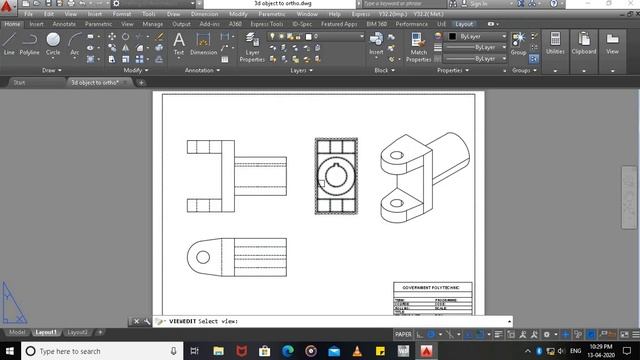Select the Line tool

pos(9,44)
